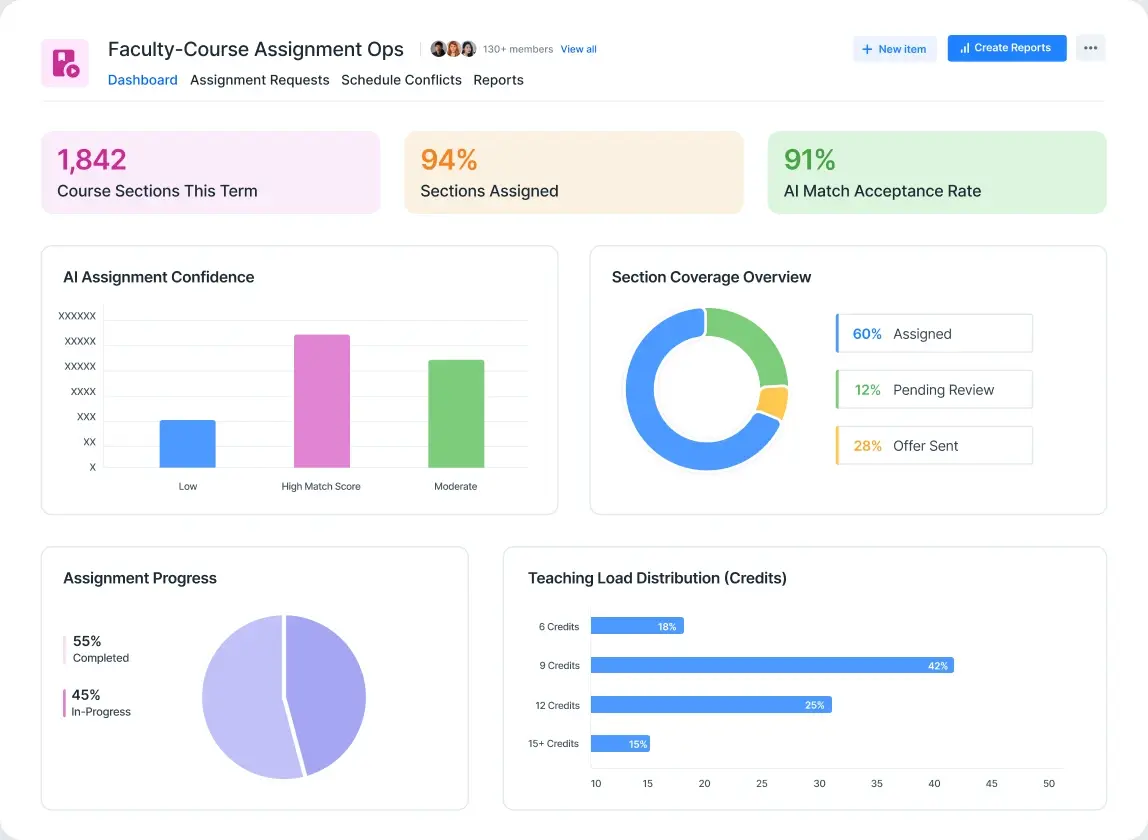Click the member avatars group
Screen dimensions: 1148x840
coord(453,49)
